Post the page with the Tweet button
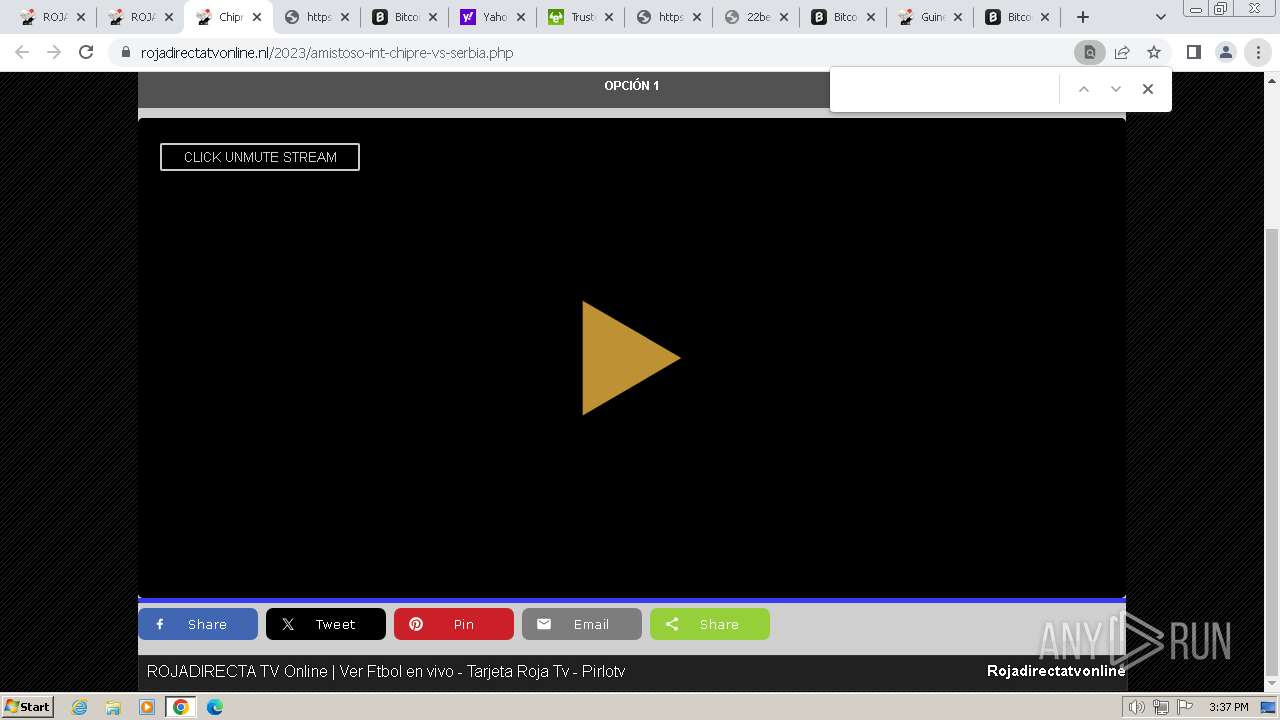The image size is (1280, 720). pos(326,624)
